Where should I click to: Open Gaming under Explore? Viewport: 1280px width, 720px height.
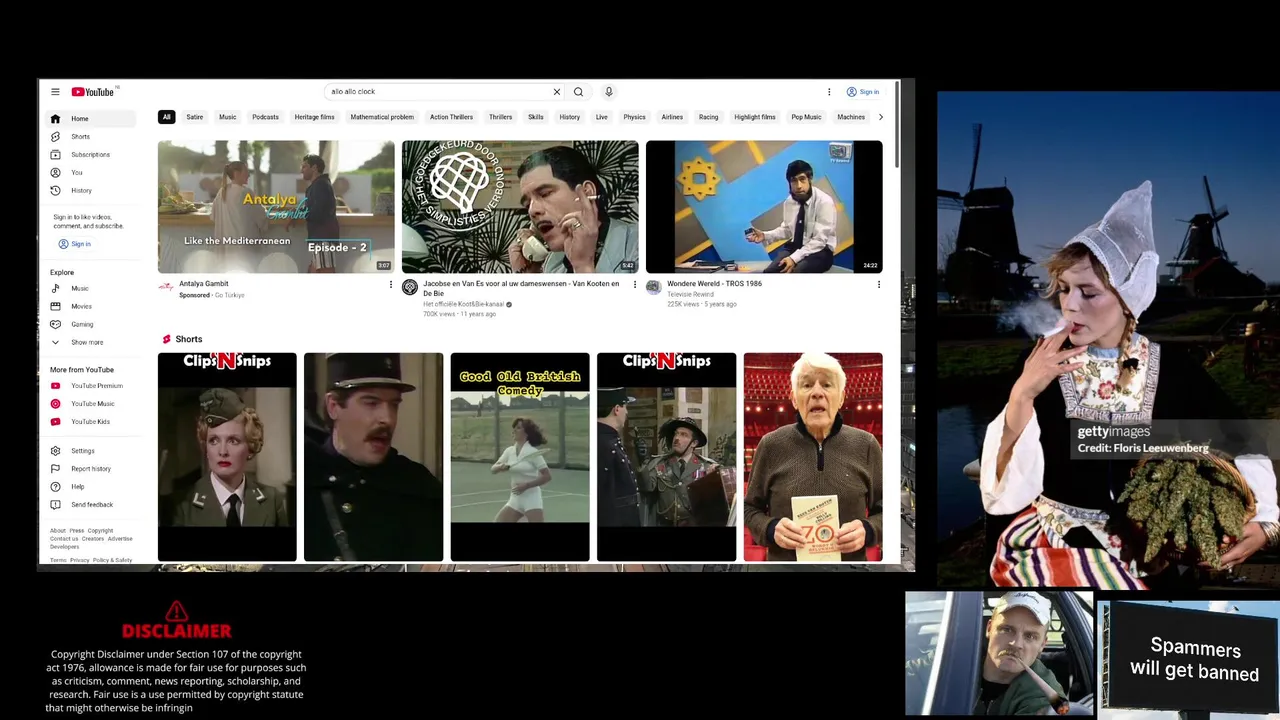pos(92,325)
